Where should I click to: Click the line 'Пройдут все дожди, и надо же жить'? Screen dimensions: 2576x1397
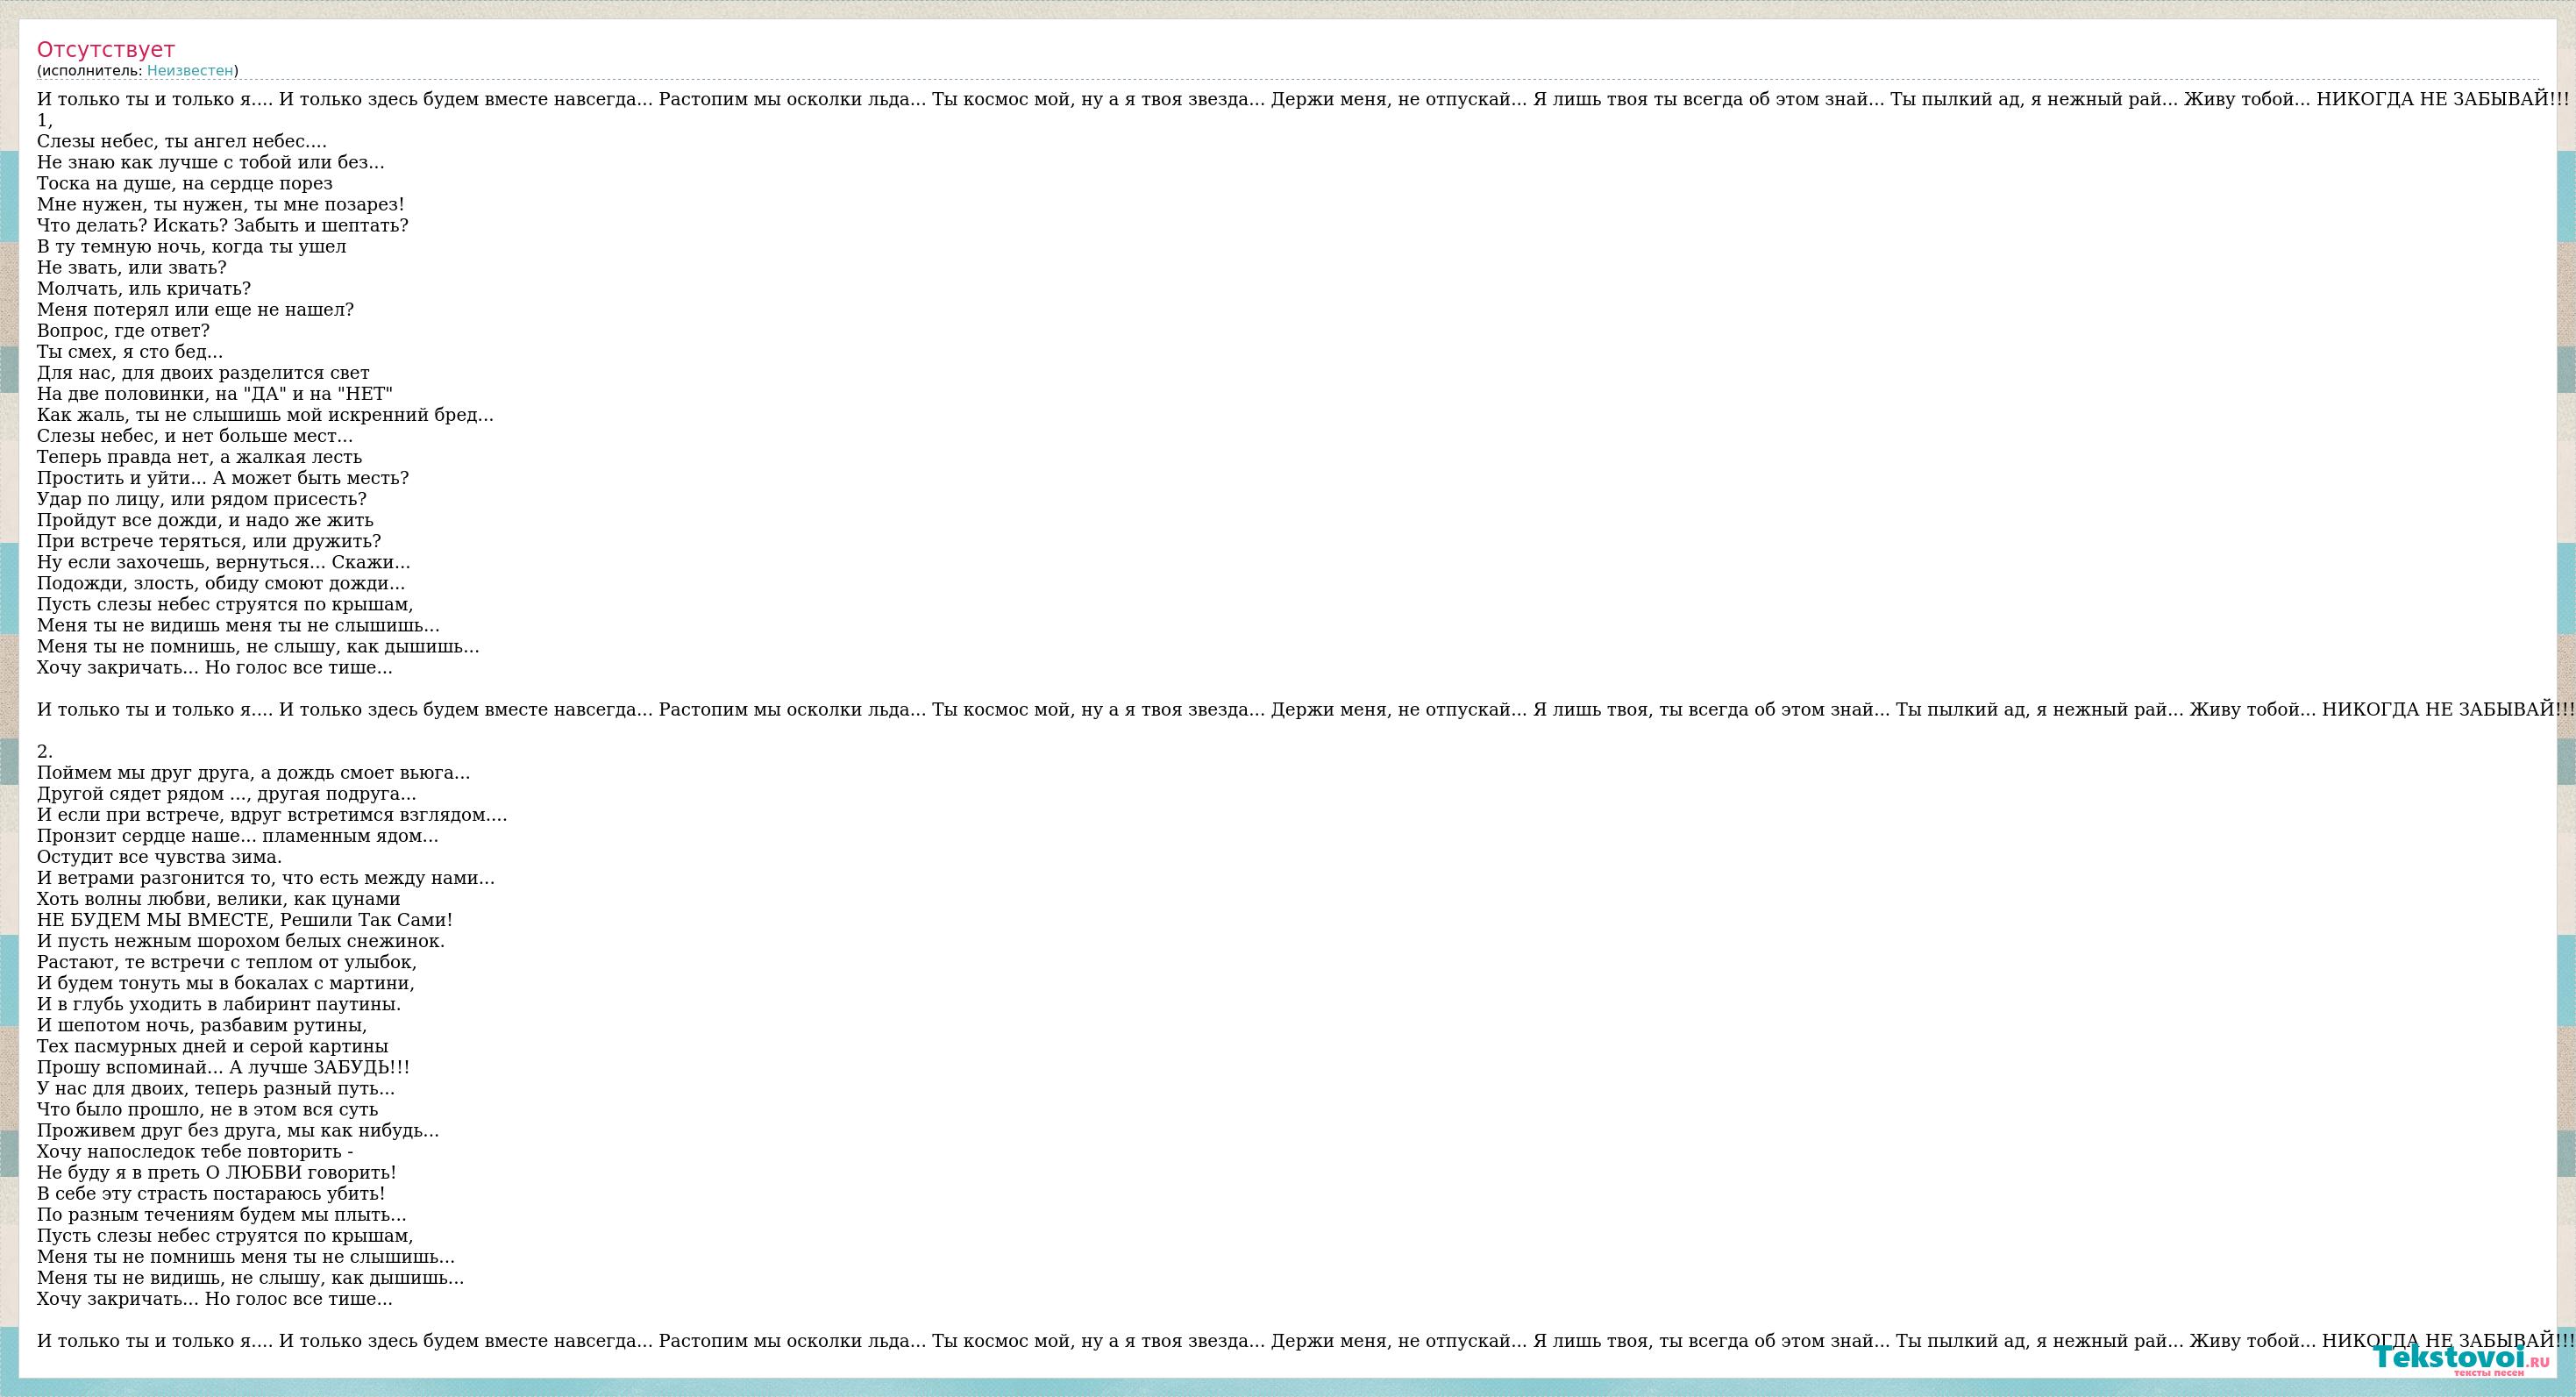tap(205, 520)
